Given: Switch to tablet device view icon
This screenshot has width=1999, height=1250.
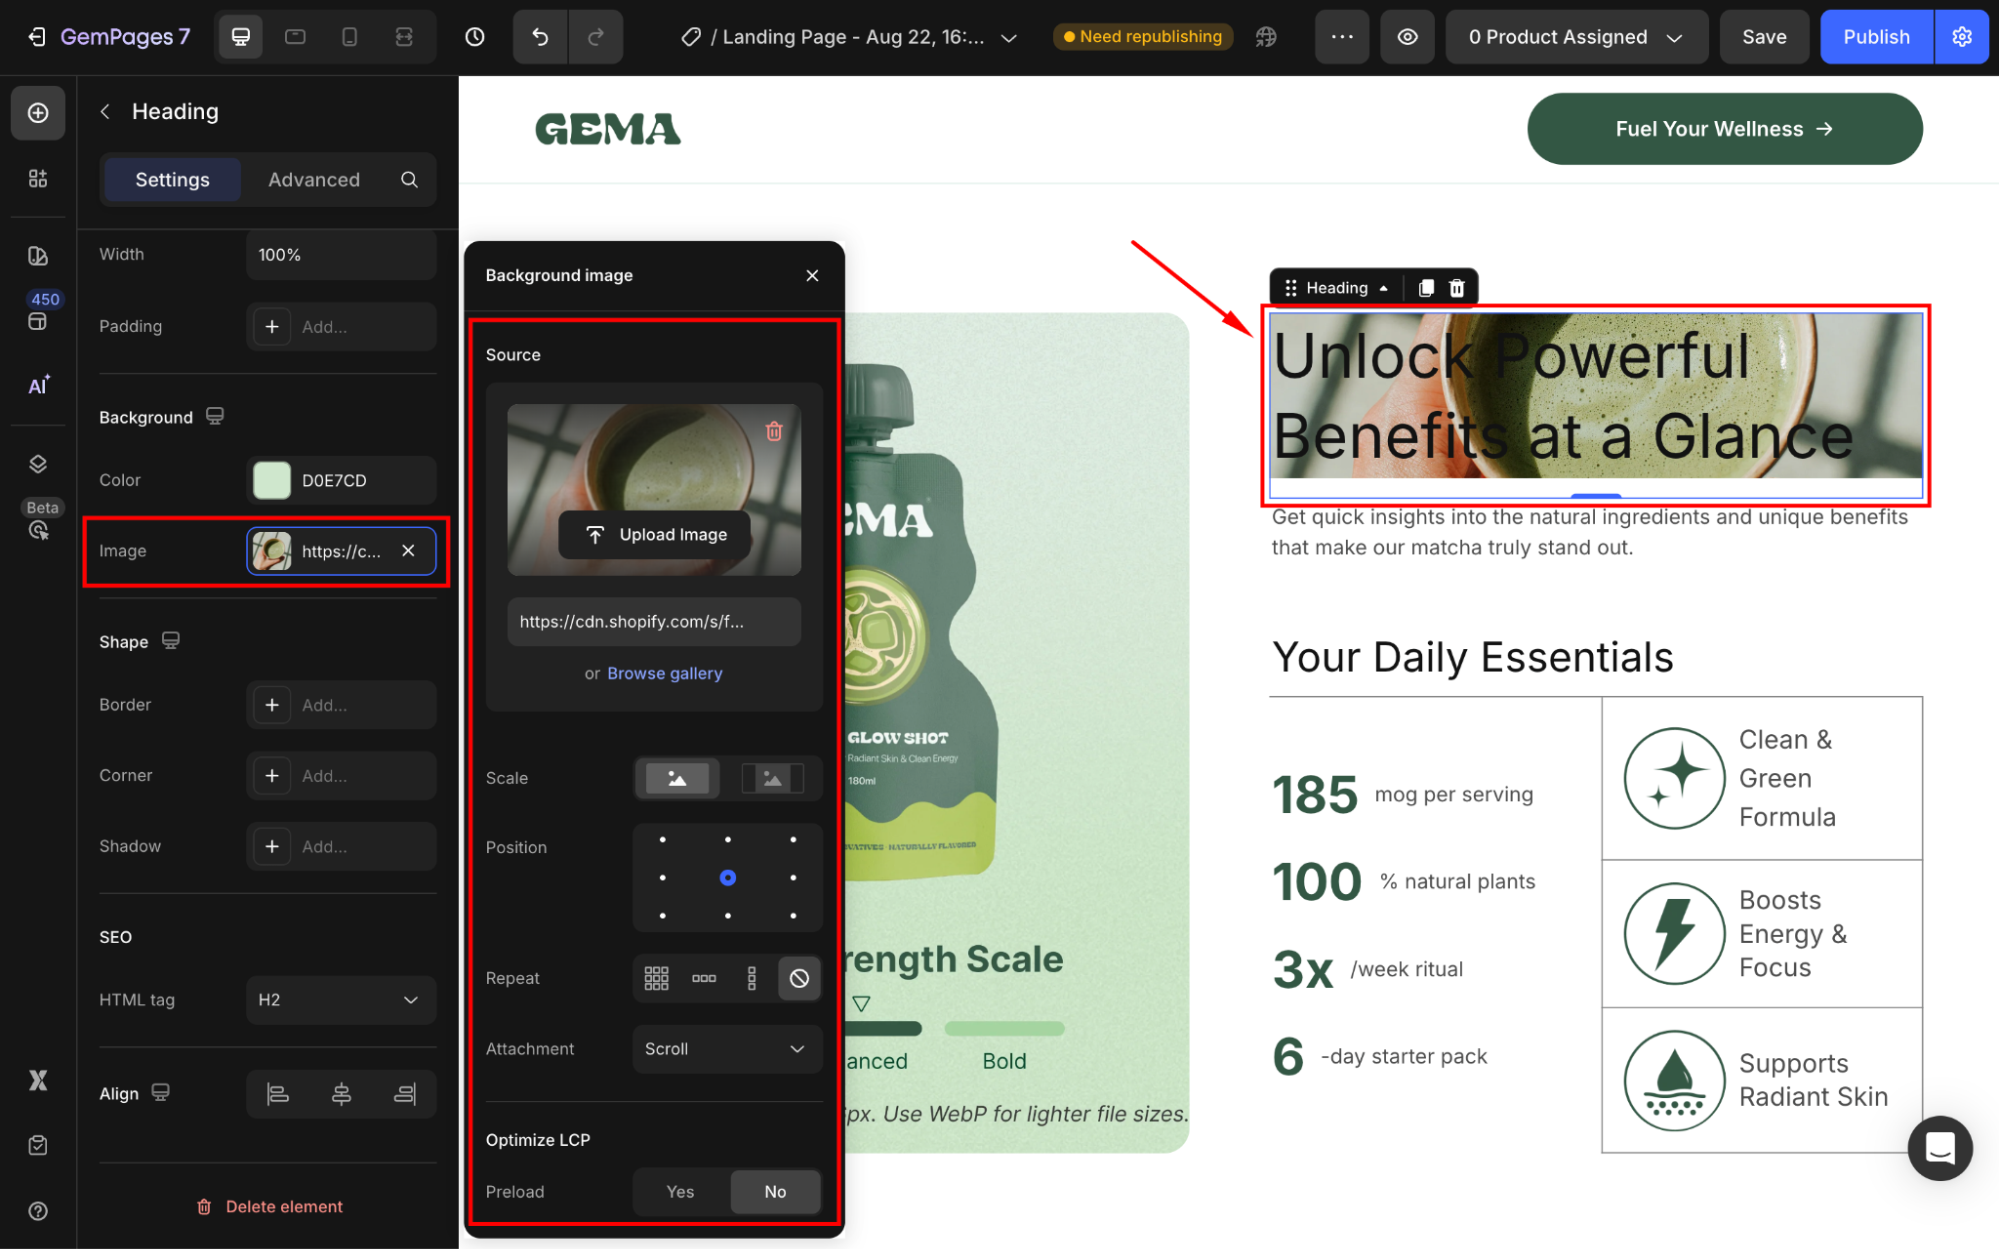Looking at the screenshot, I should pos(295,37).
